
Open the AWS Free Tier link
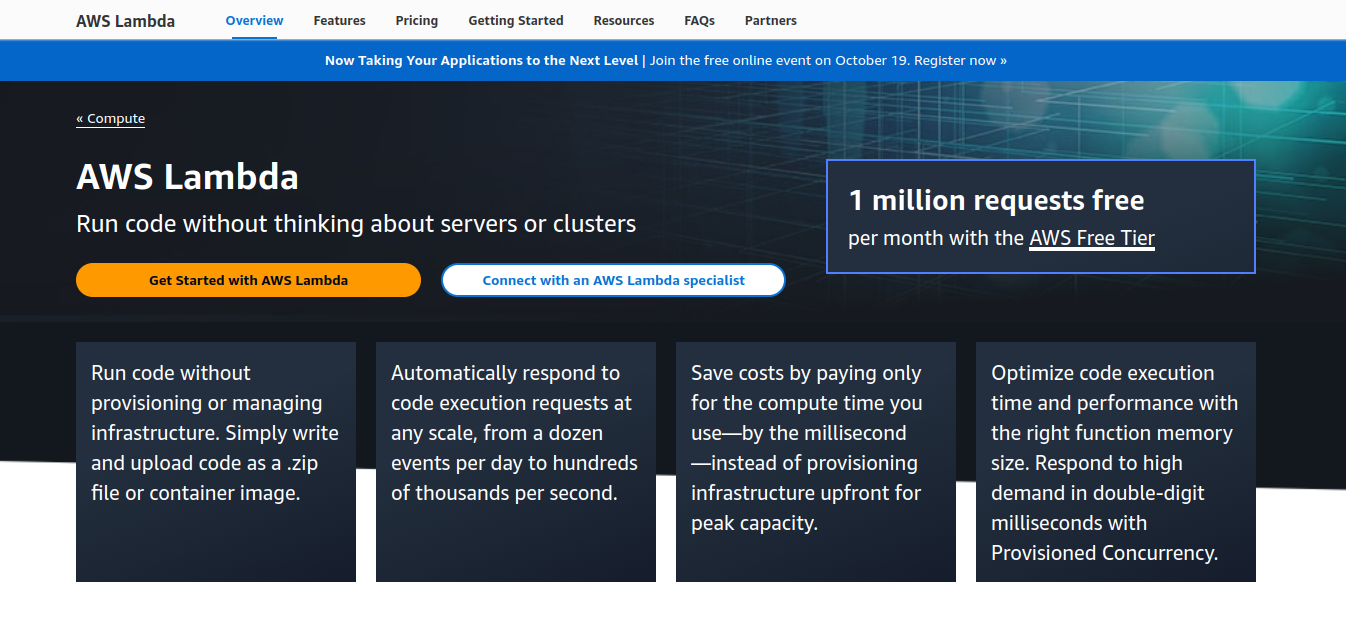tap(1091, 238)
